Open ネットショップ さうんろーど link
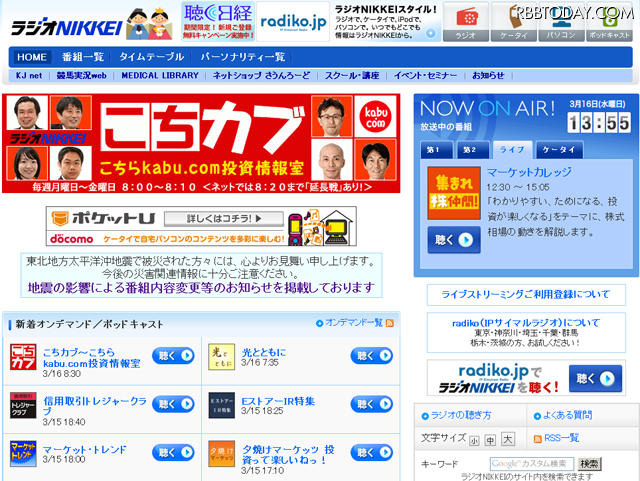640x481 pixels. point(261,76)
